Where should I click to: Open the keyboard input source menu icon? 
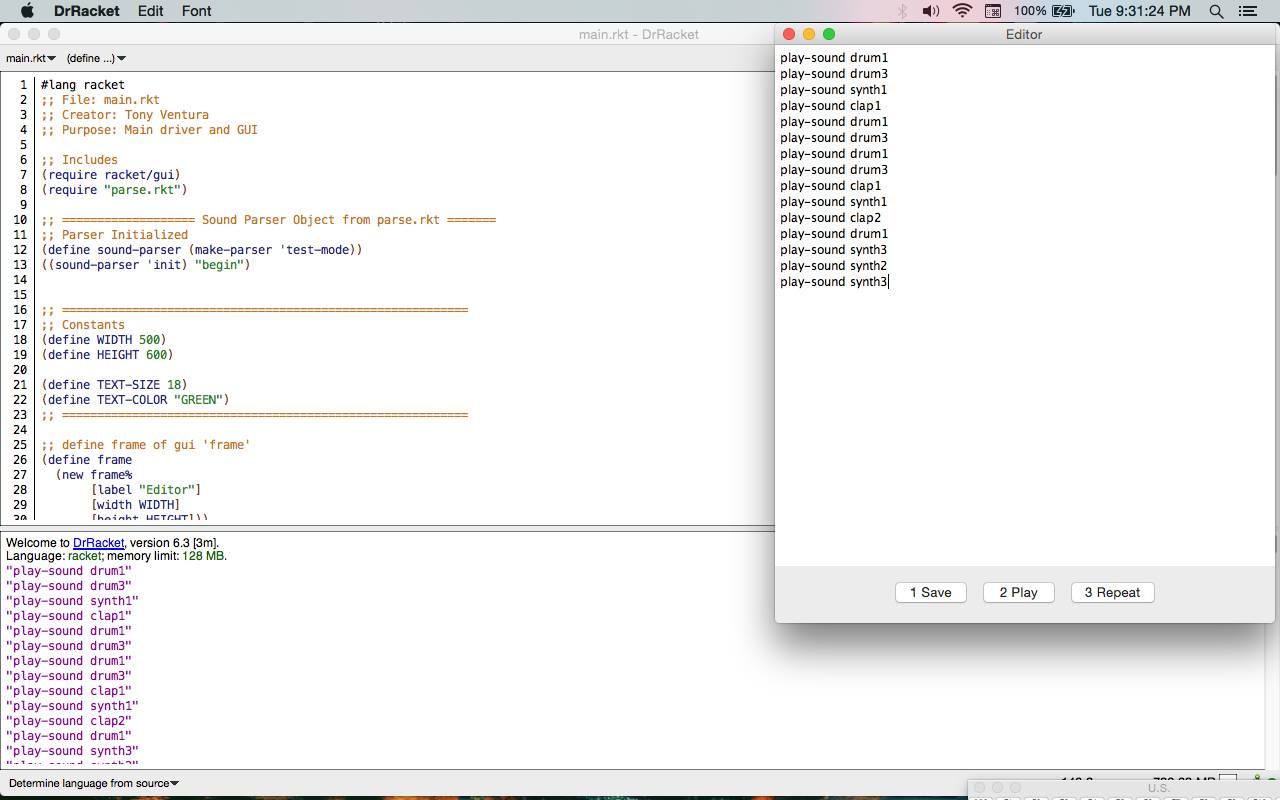click(993, 11)
